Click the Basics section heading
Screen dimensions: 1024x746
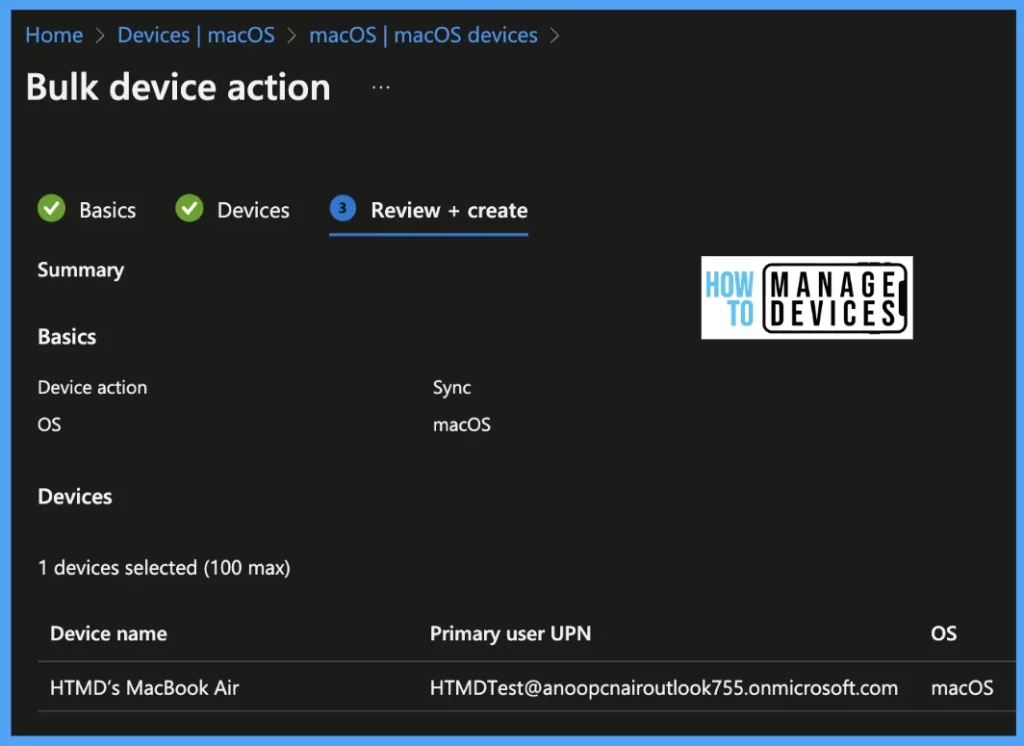click(x=67, y=336)
